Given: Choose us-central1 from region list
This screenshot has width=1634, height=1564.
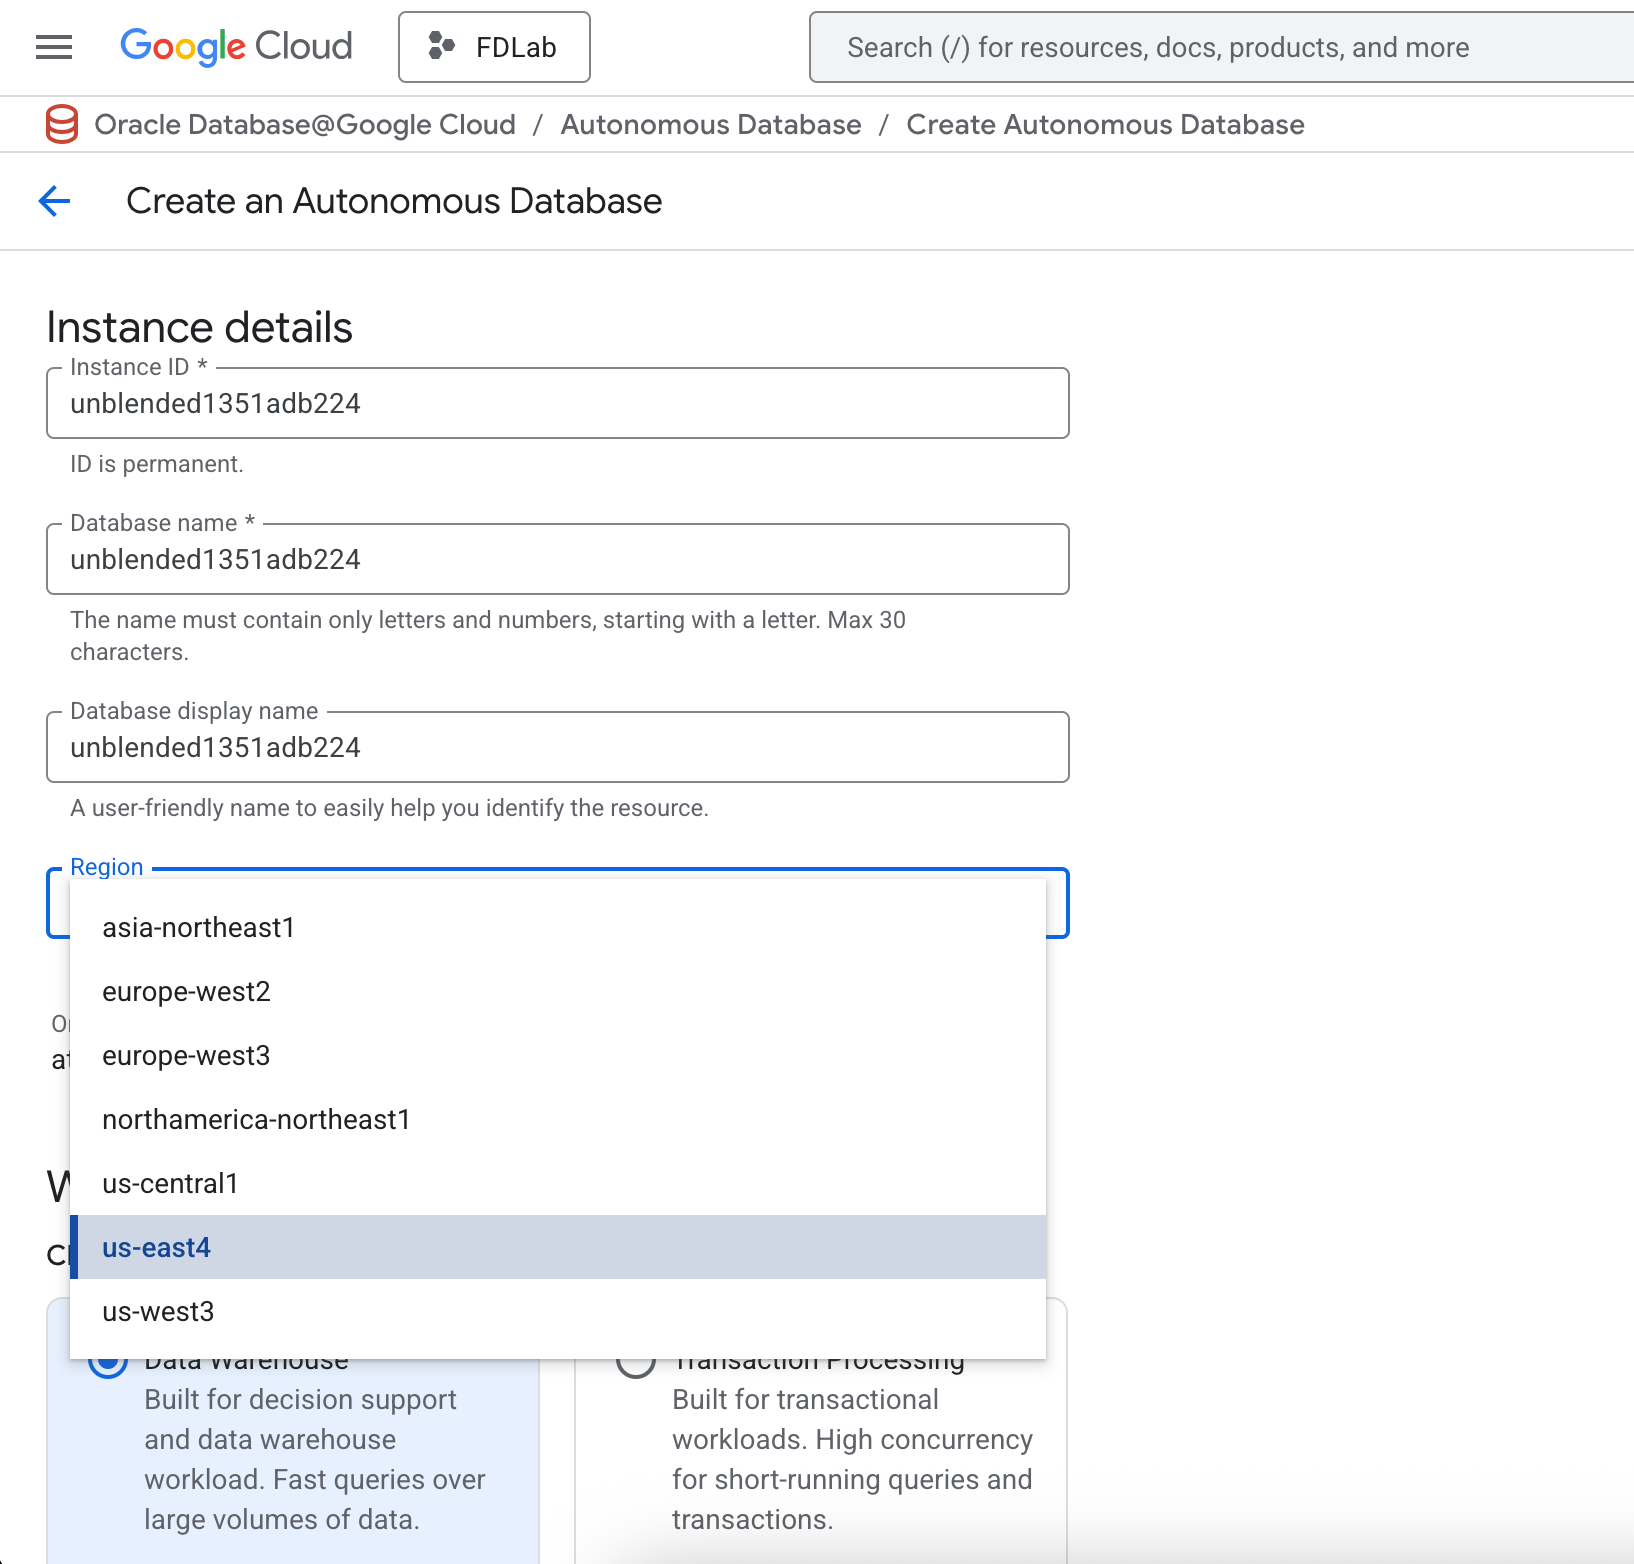Looking at the screenshot, I should (x=558, y=1183).
